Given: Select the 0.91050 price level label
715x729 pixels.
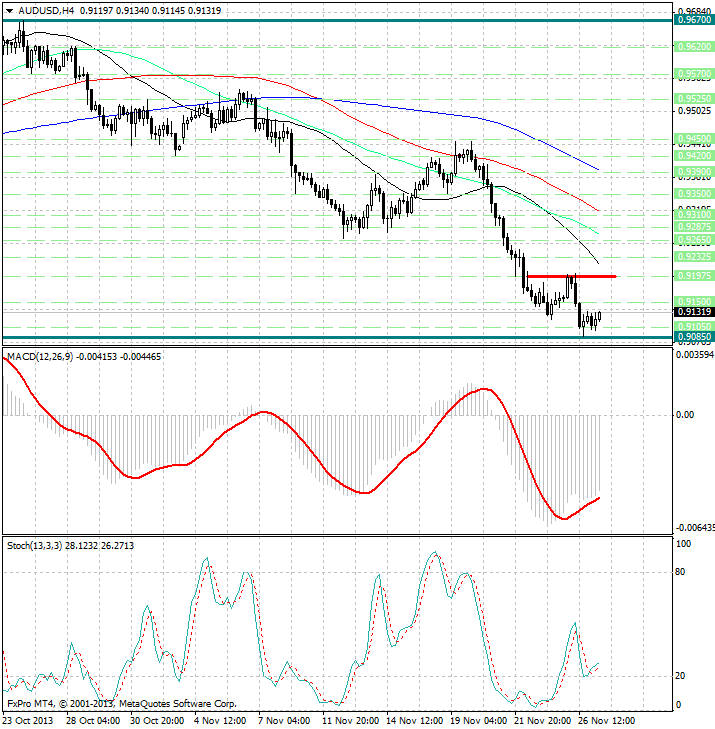Looking at the screenshot, I should point(694,326).
